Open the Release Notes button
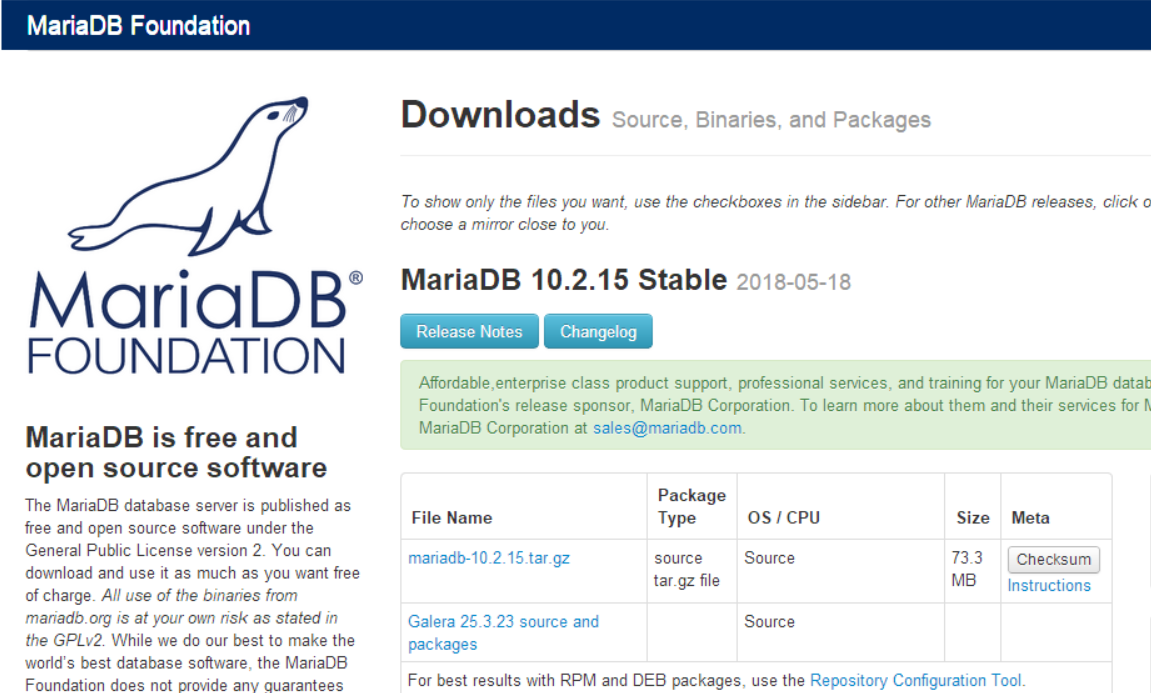Screen dimensions: 1151x693 point(469,331)
